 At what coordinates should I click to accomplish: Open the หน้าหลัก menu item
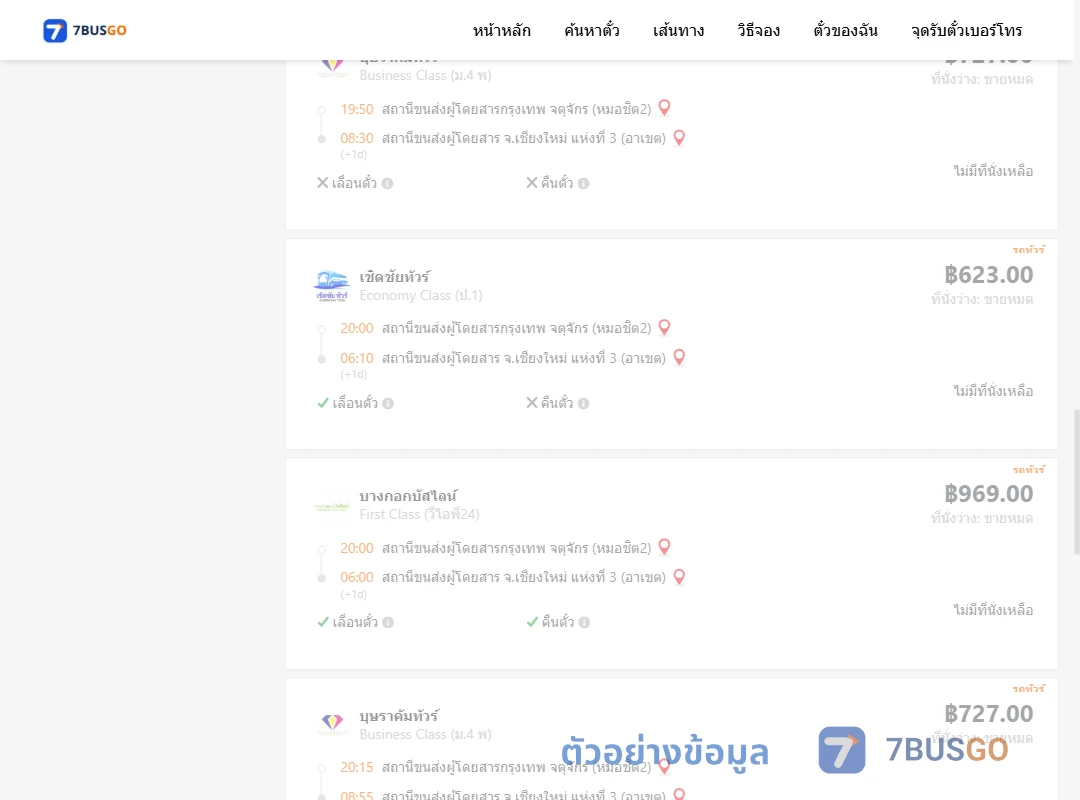coord(501,30)
